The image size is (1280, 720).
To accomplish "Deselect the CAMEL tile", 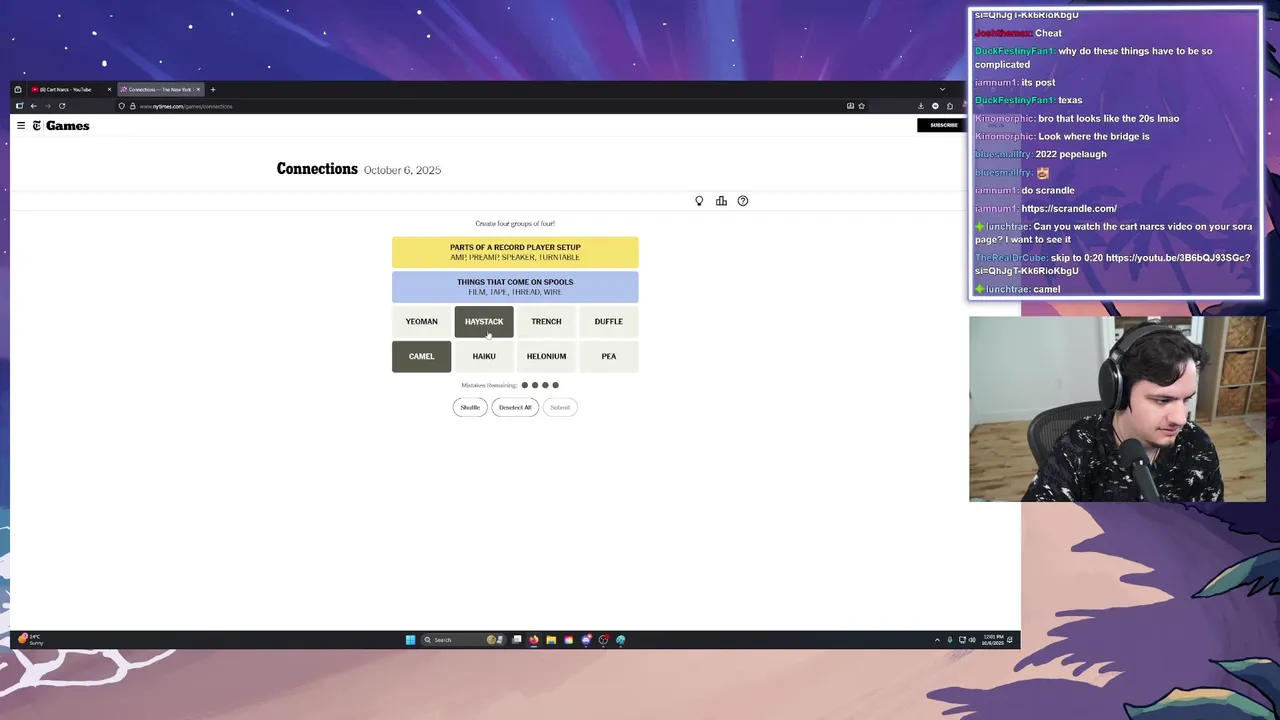I will point(421,356).
